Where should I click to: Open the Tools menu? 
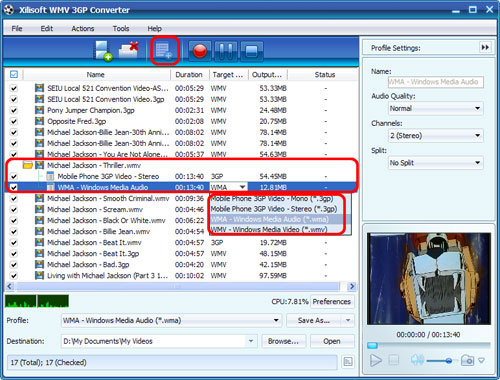121,28
